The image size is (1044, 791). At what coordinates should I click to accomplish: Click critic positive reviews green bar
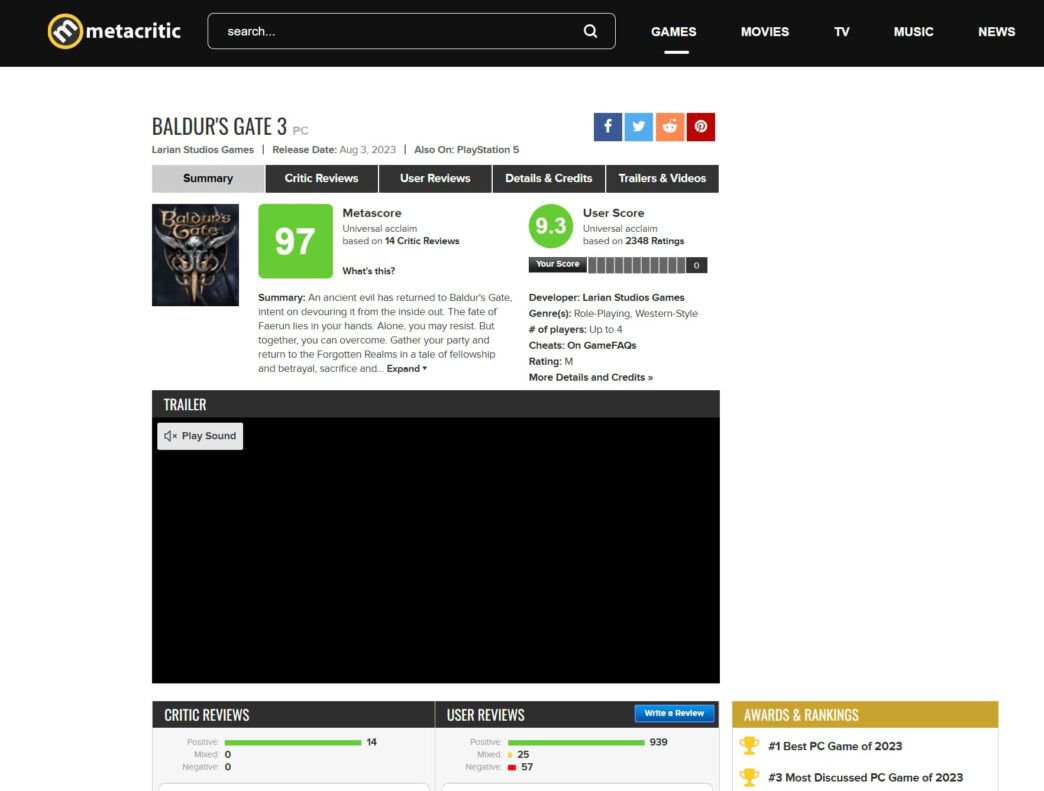tap(293, 742)
